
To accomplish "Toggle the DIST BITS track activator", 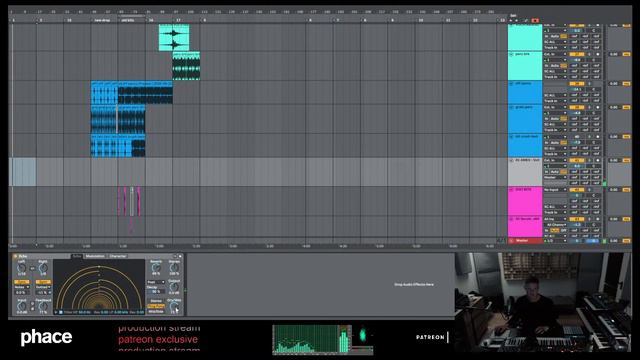I will [x=577, y=190].
